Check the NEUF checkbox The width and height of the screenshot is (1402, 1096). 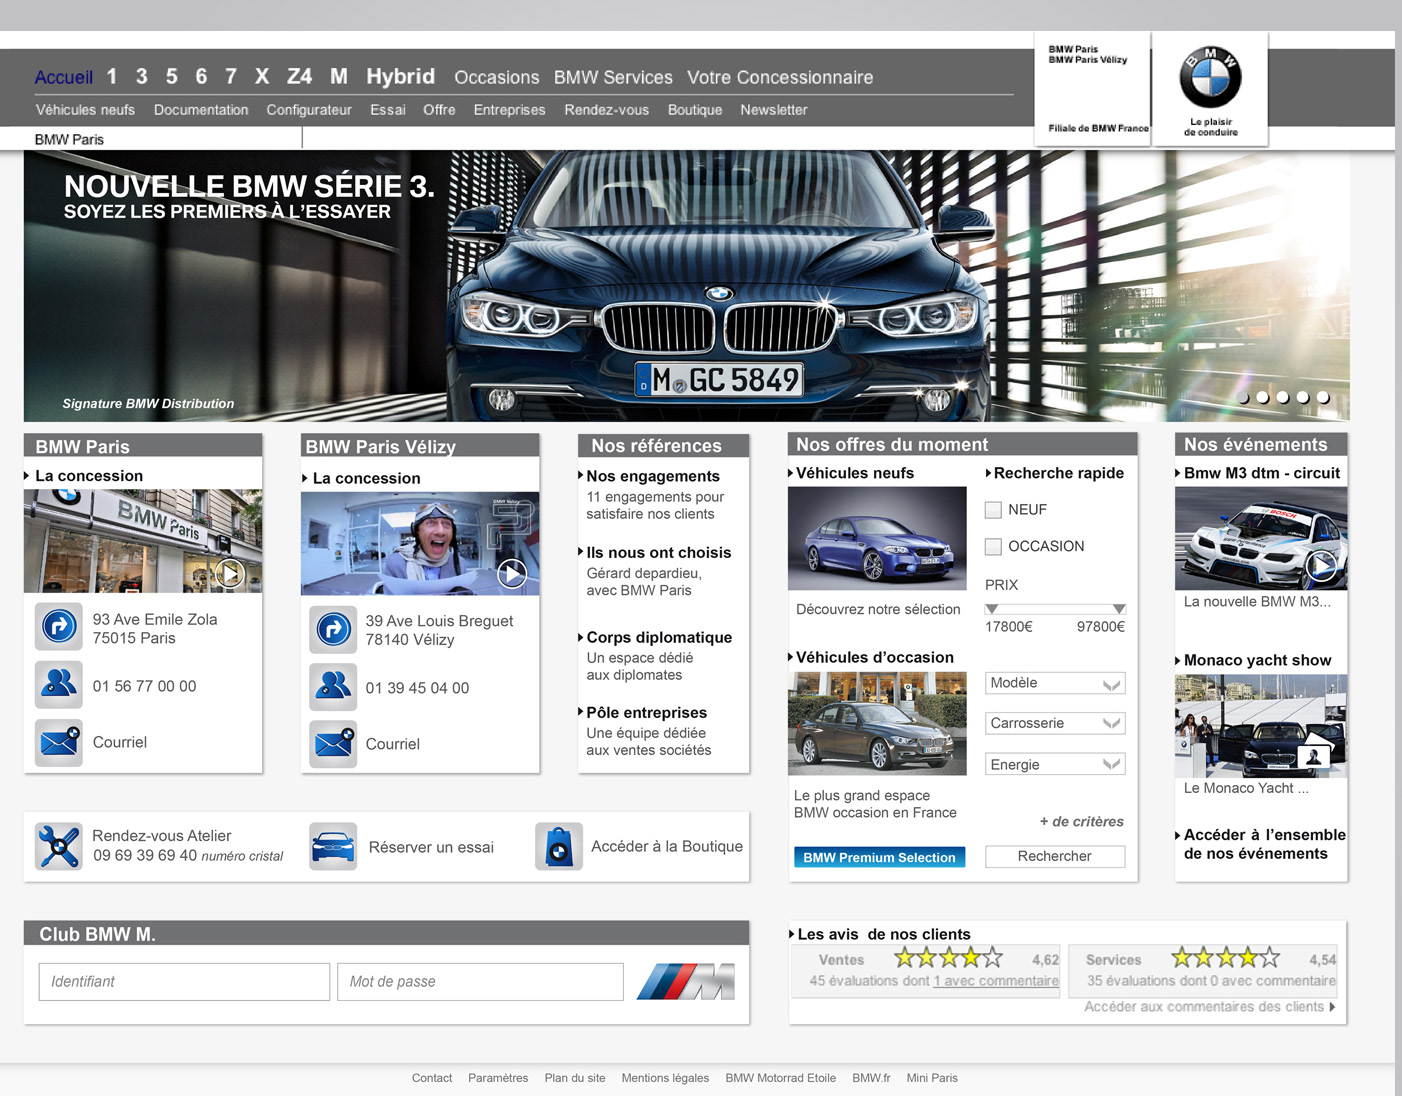click(x=993, y=510)
